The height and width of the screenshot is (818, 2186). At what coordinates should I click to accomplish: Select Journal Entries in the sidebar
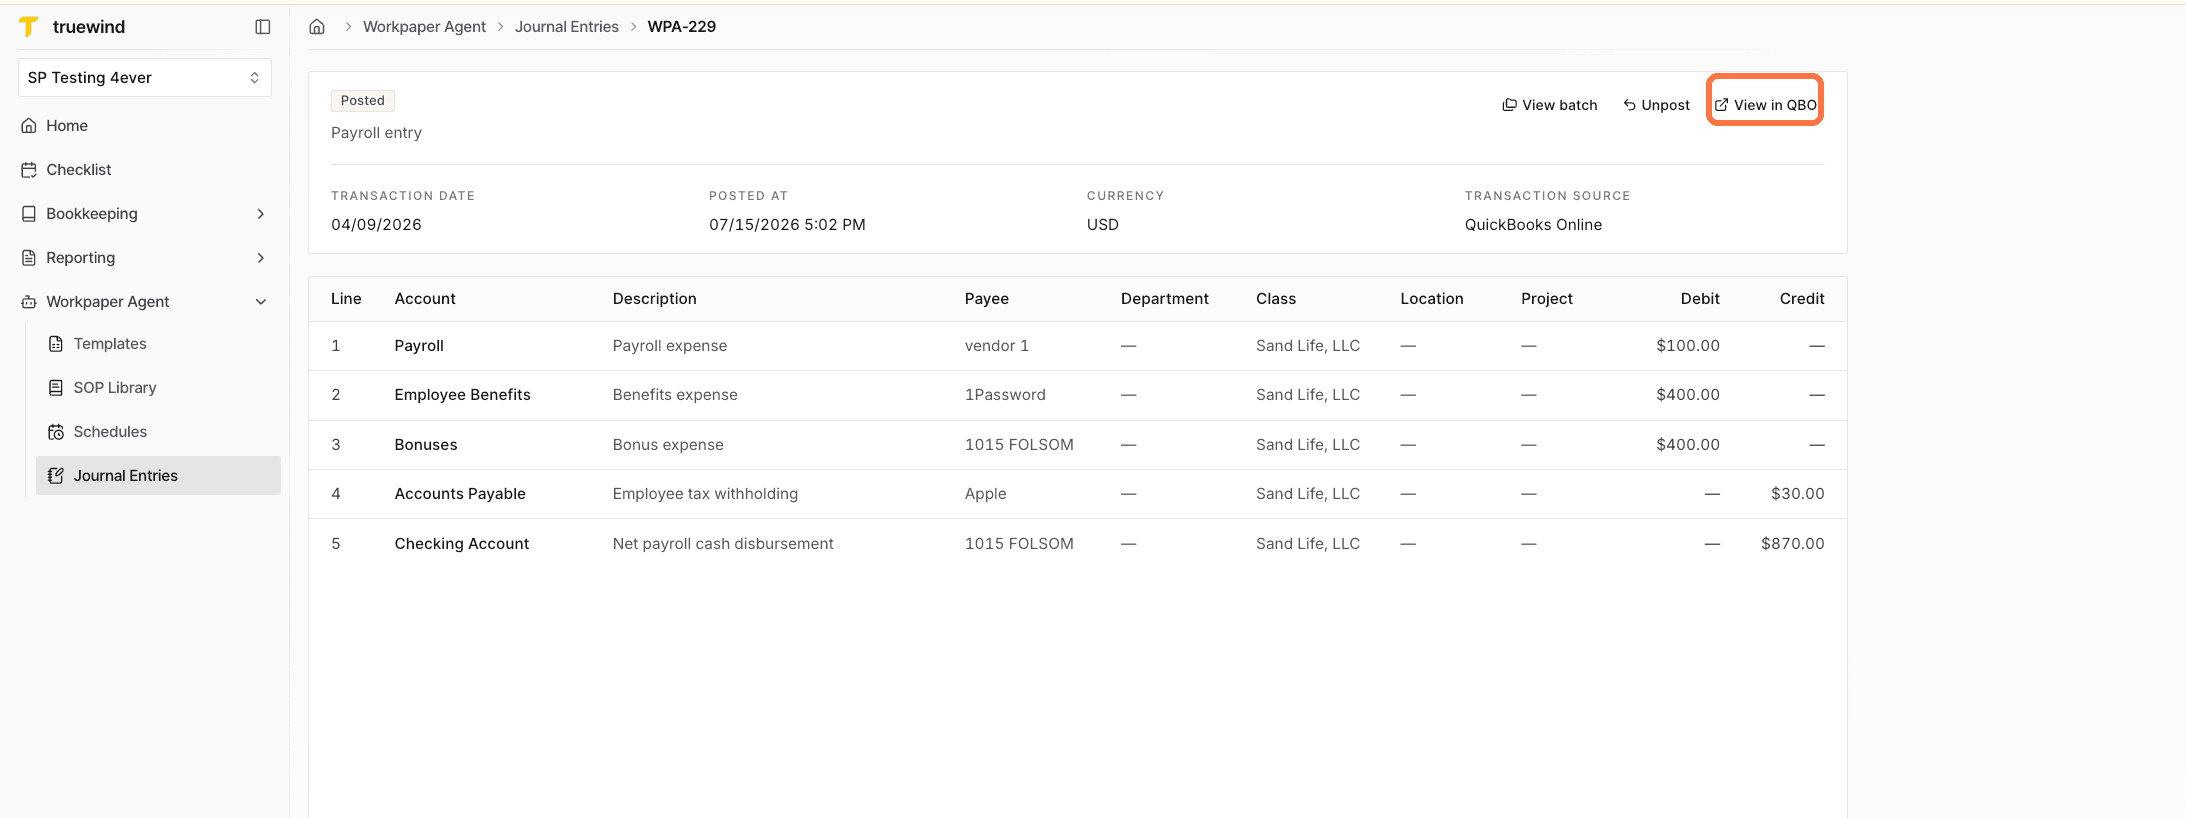click(158, 476)
